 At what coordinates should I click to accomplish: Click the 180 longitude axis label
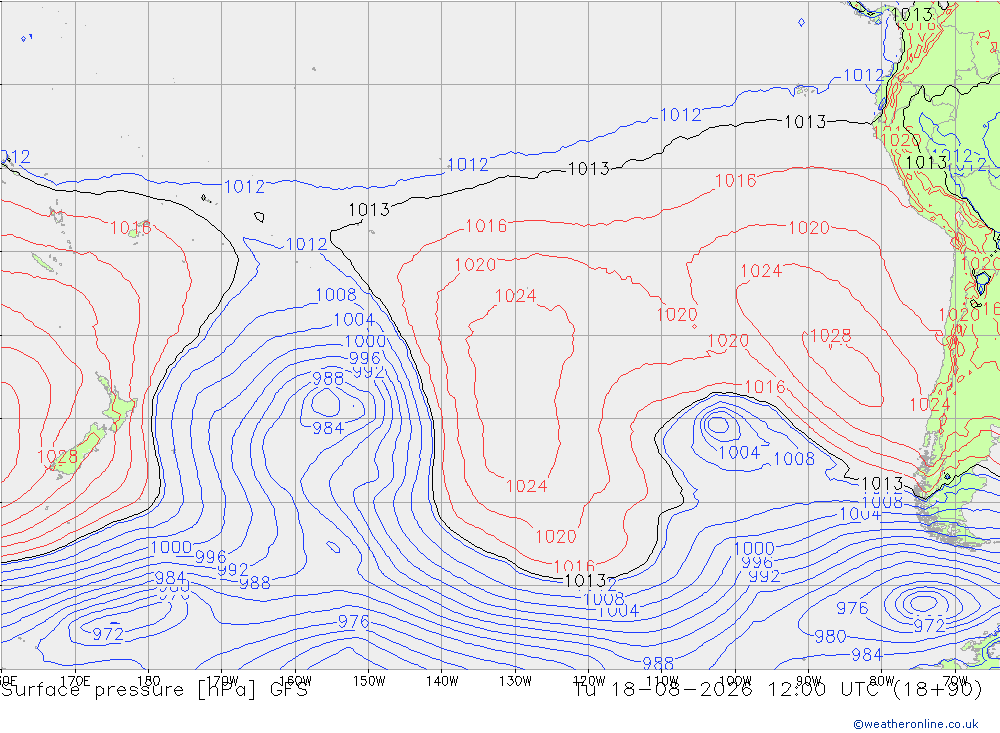click(x=149, y=681)
